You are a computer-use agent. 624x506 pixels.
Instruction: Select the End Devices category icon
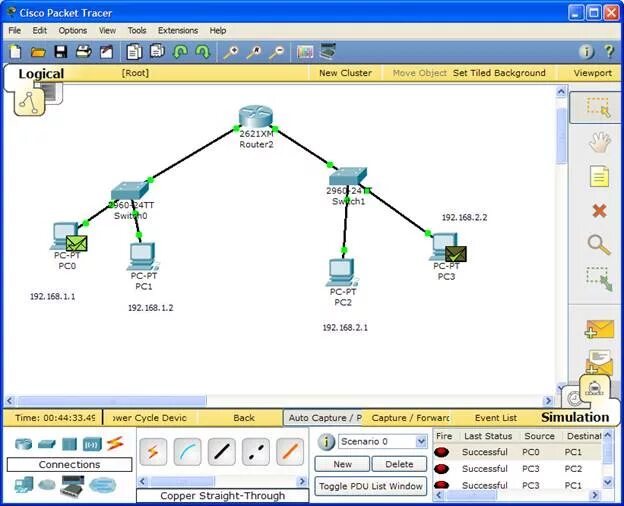pos(24,485)
